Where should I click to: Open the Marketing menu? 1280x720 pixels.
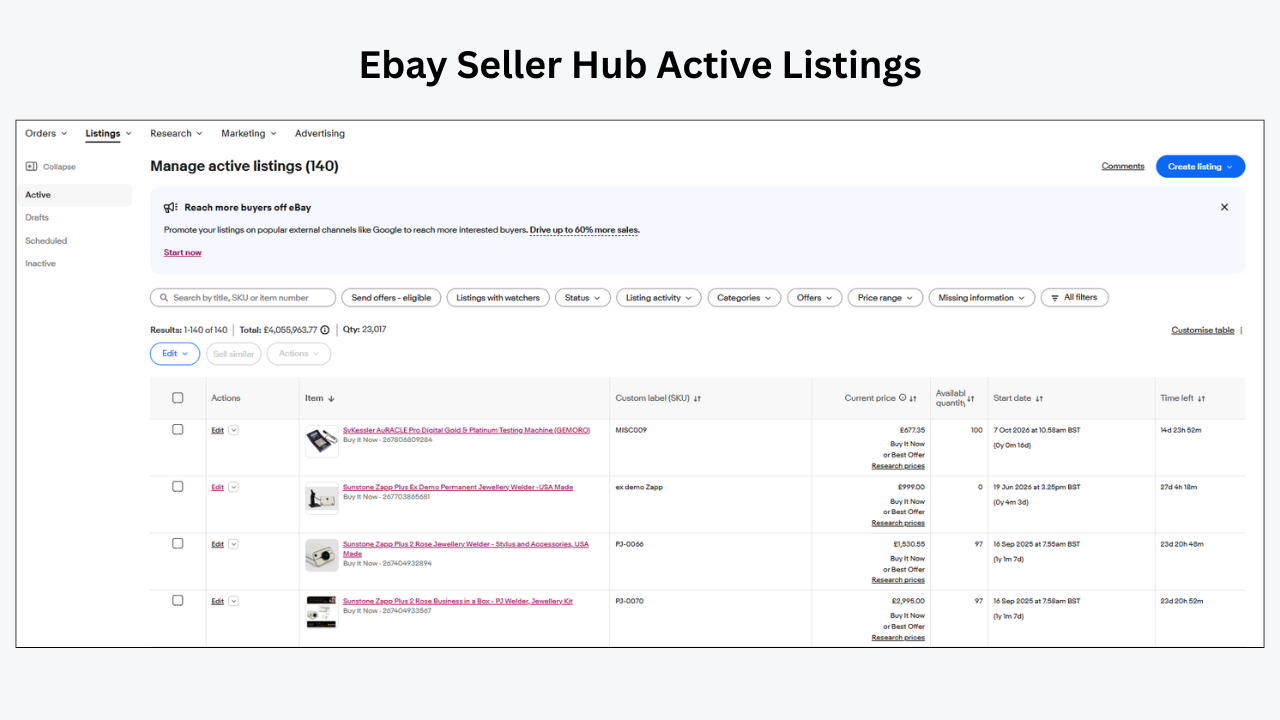point(248,133)
